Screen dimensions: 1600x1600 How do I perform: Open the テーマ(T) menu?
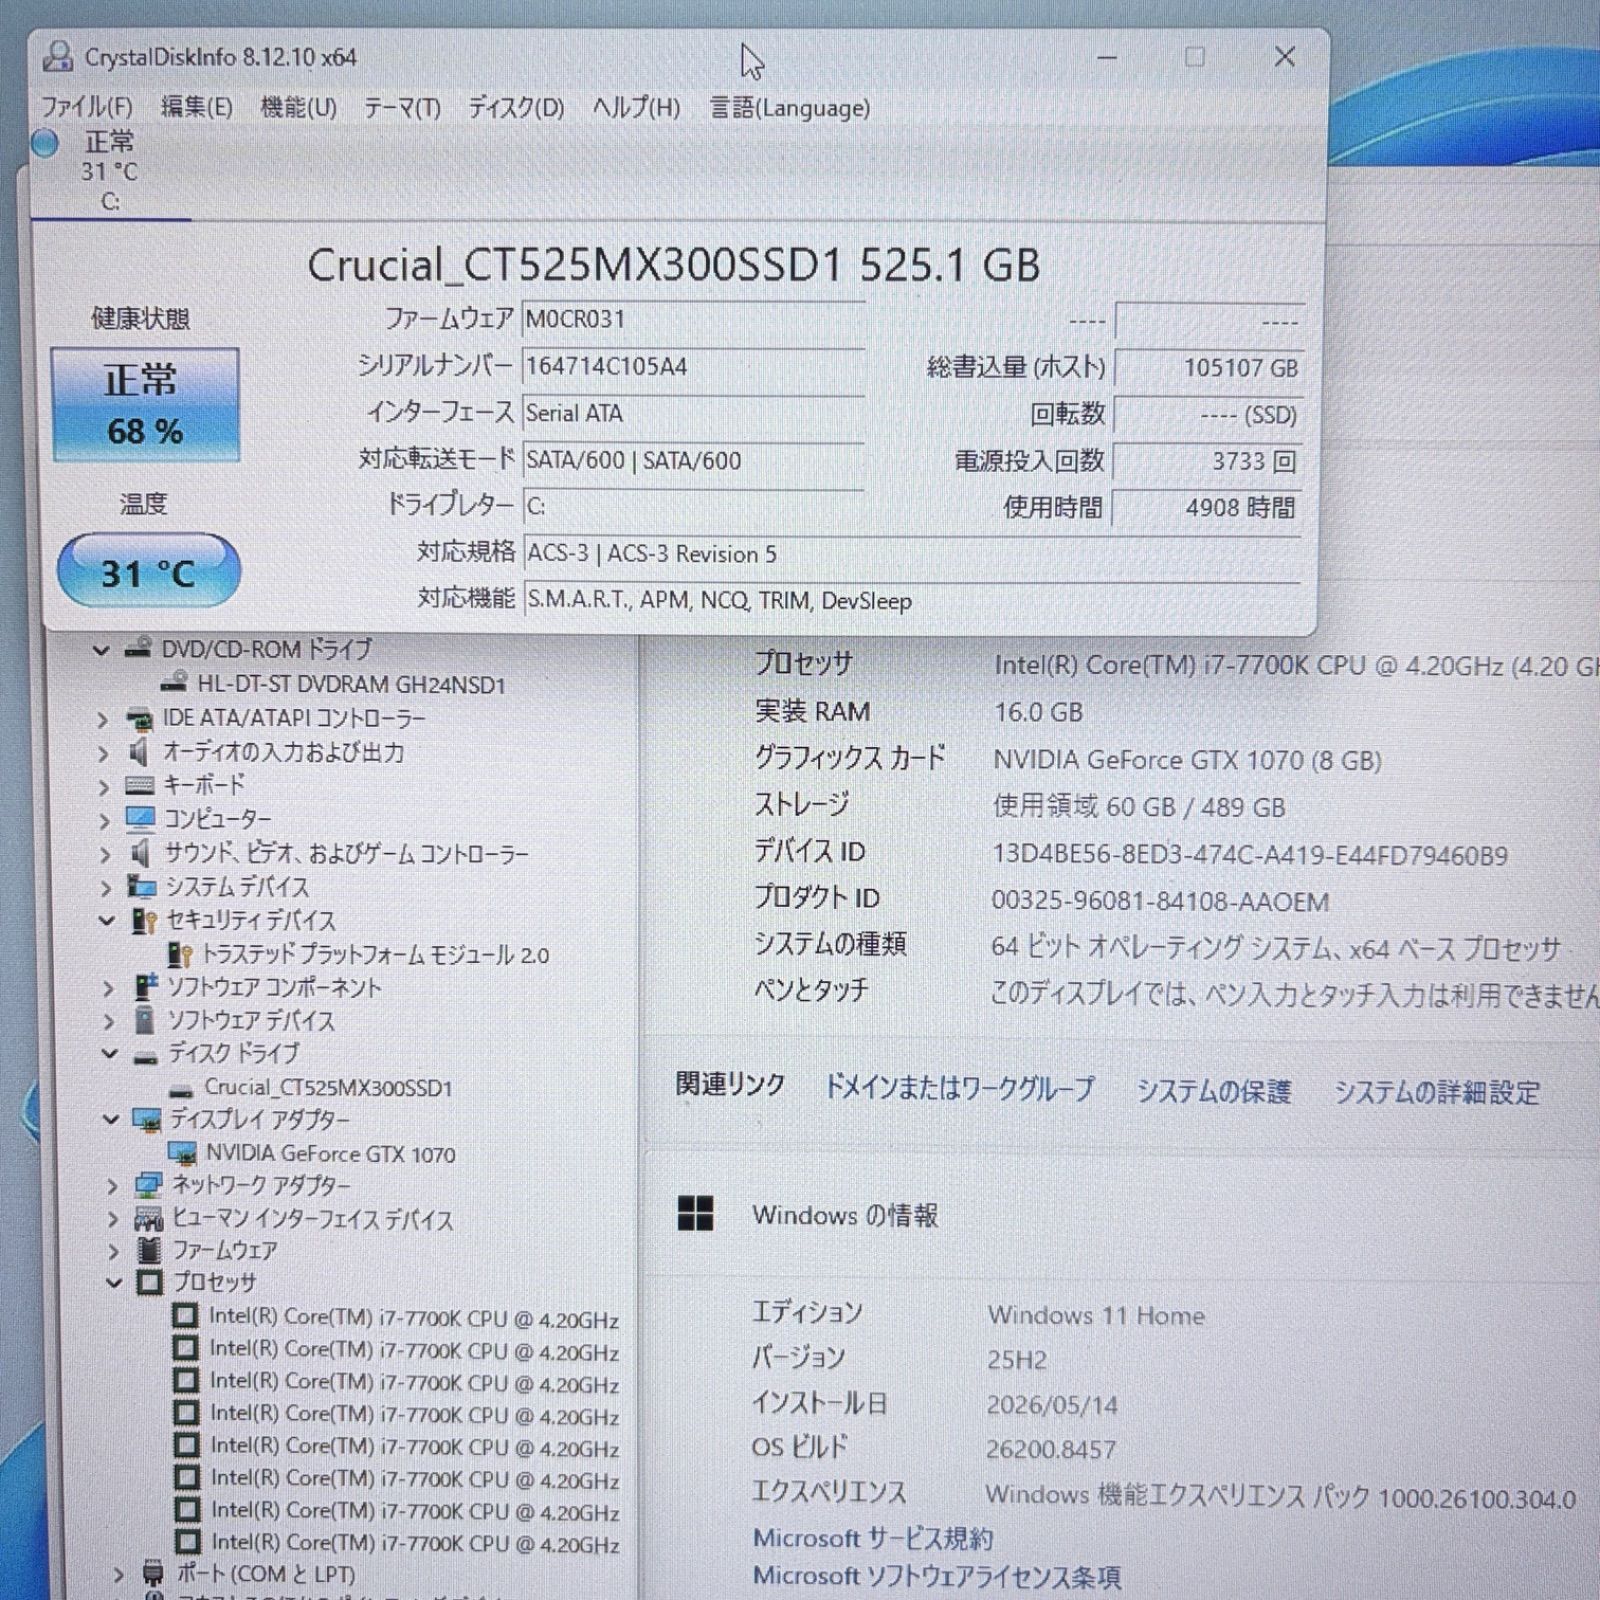coord(402,106)
